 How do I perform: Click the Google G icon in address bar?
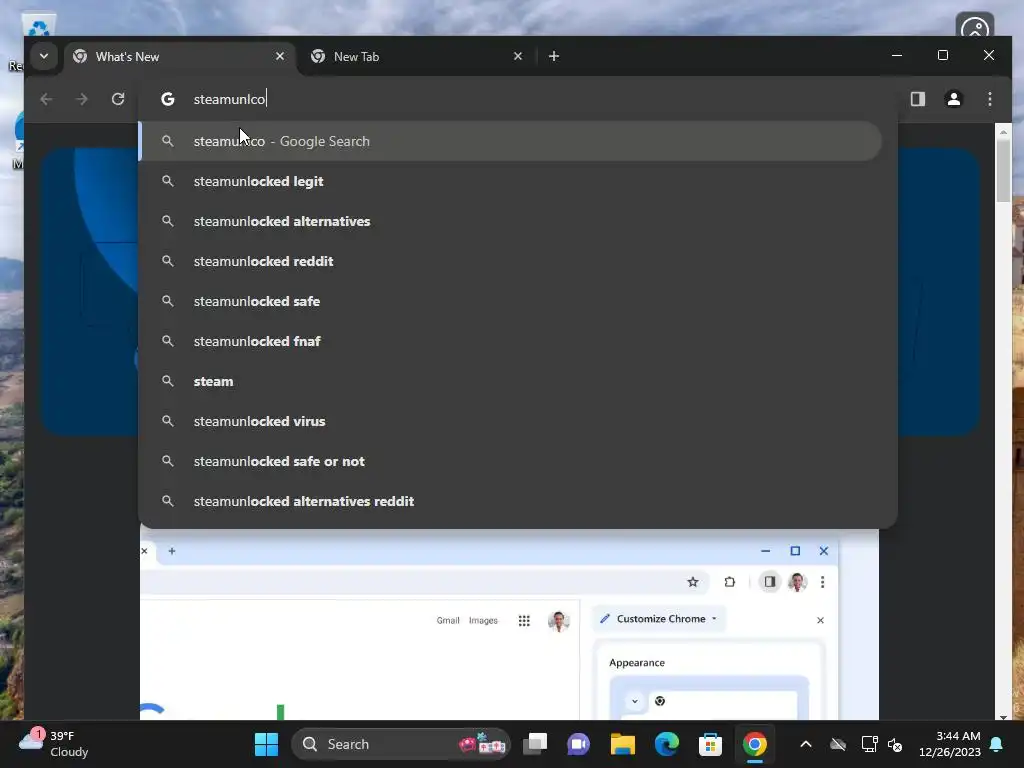tap(168, 99)
